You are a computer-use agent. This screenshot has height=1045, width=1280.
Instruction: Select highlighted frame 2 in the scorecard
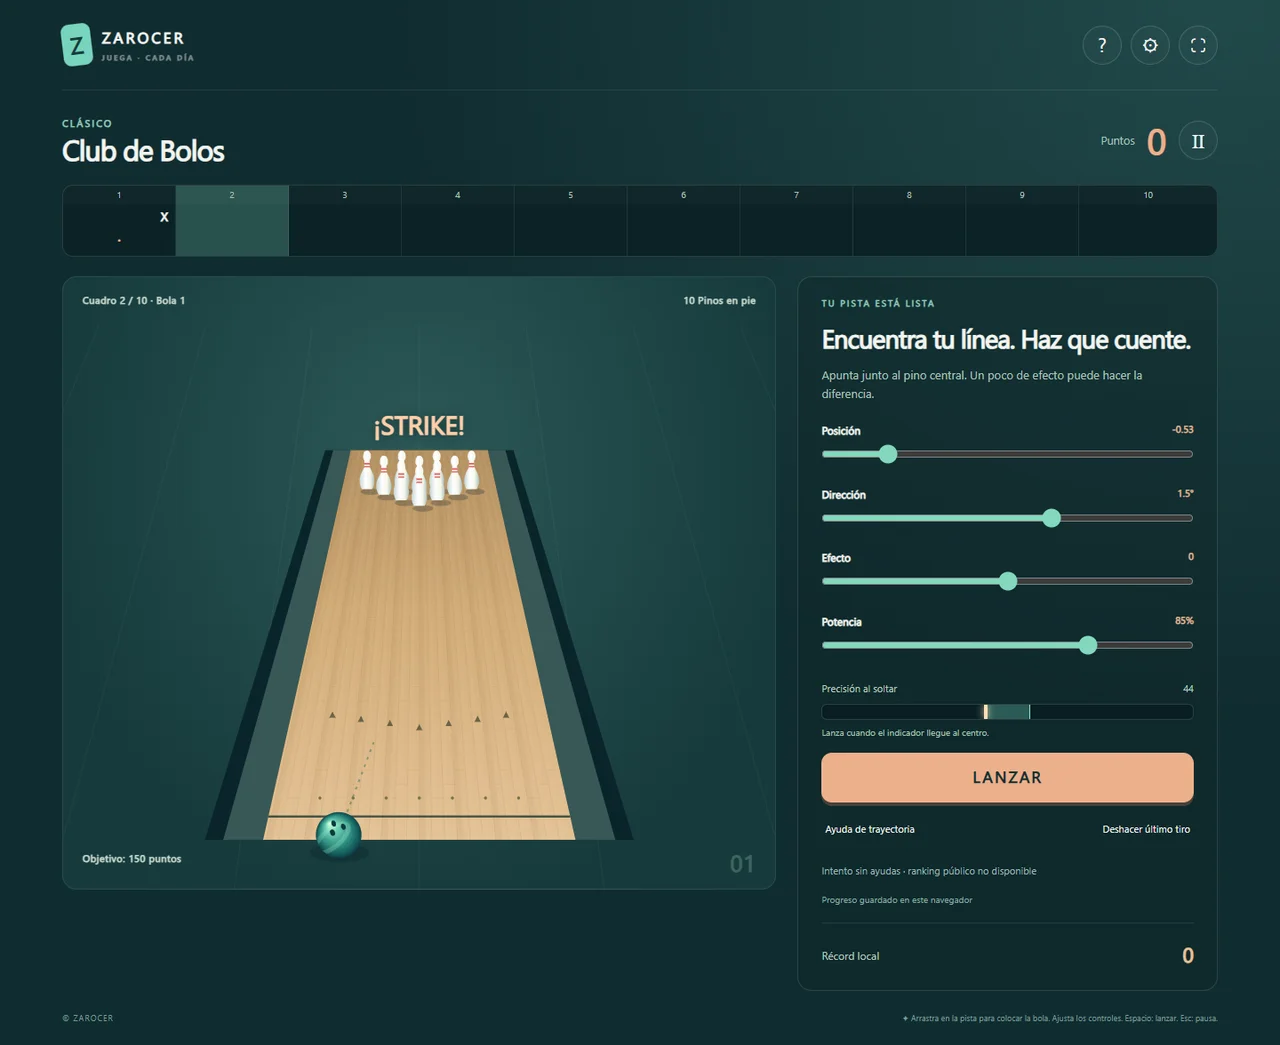point(232,221)
